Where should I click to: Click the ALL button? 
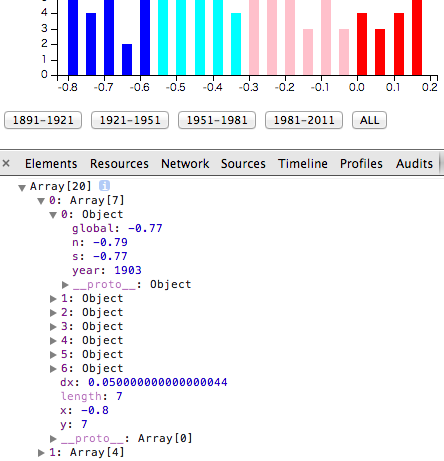coord(369,120)
